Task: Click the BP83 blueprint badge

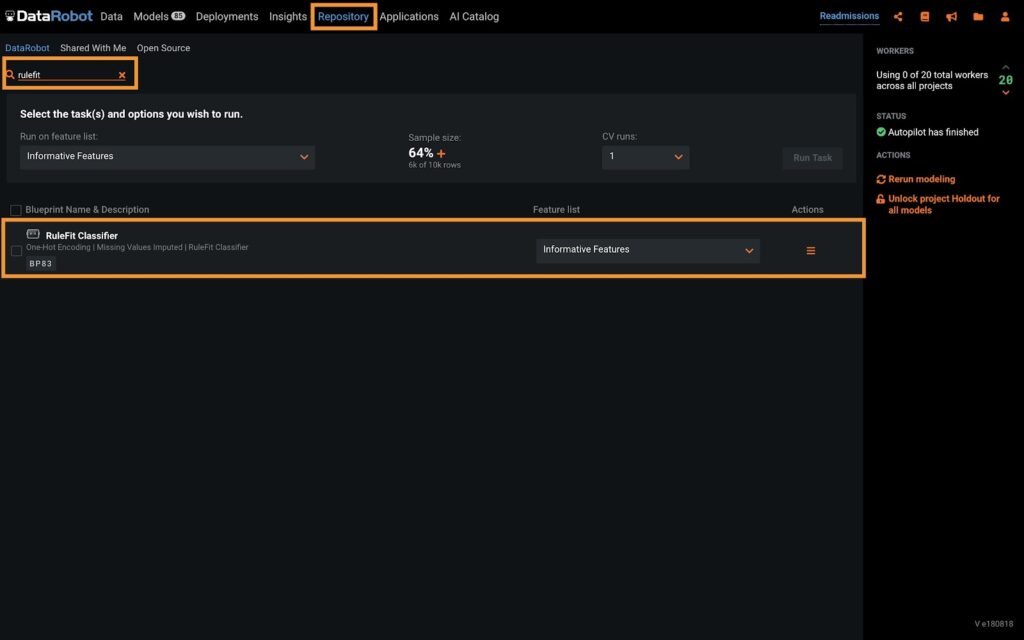Action: 40,264
